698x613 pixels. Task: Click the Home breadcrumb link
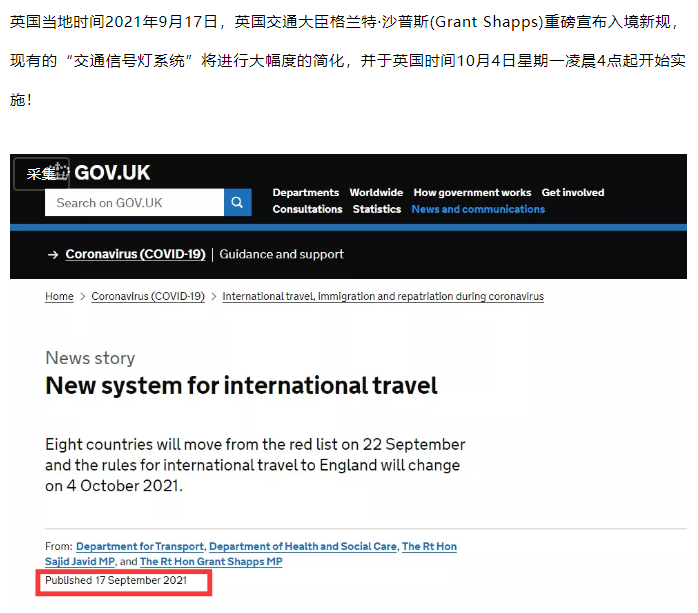pyautogui.click(x=59, y=297)
